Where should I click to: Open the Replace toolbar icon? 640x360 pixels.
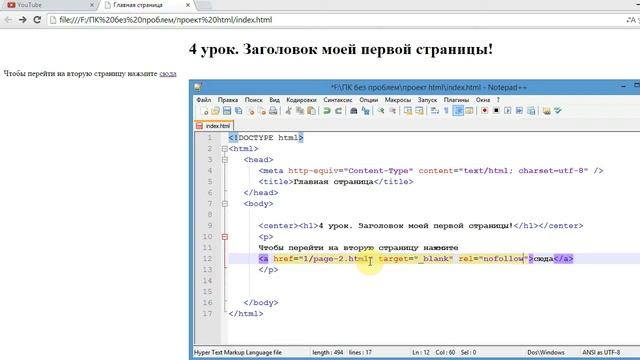[x=365, y=111]
